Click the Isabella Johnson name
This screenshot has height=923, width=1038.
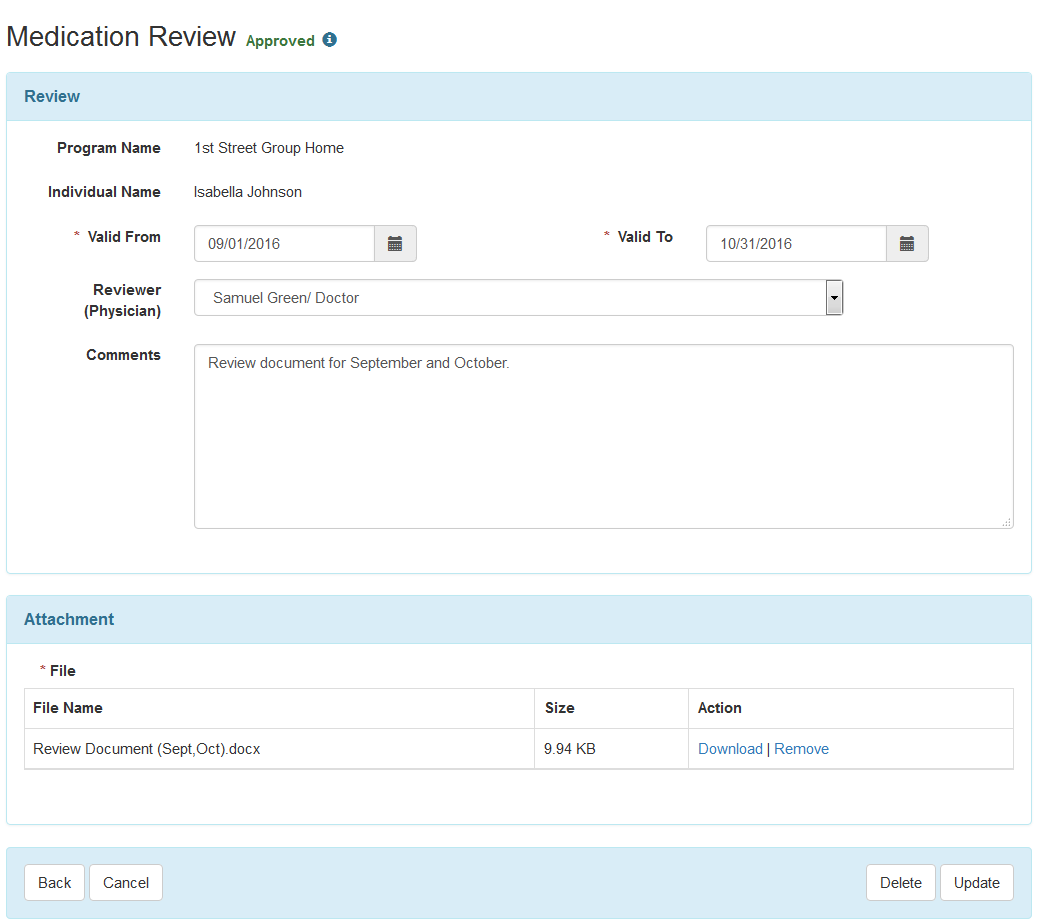[x=248, y=192]
